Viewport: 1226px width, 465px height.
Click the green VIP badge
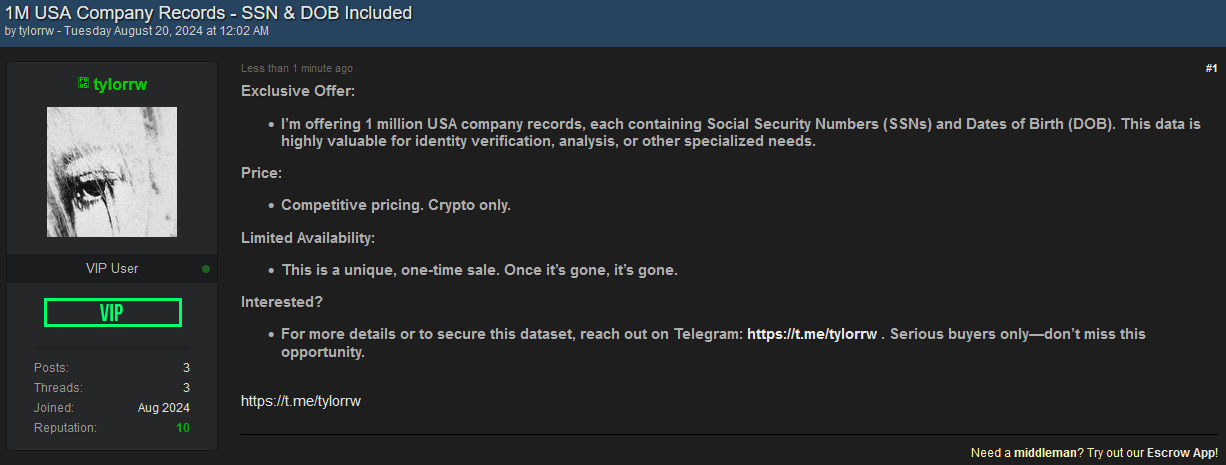click(112, 313)
